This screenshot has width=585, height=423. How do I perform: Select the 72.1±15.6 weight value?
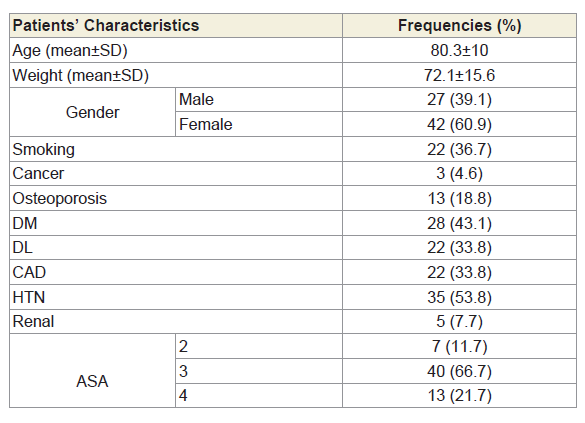[x=459, y=75]
